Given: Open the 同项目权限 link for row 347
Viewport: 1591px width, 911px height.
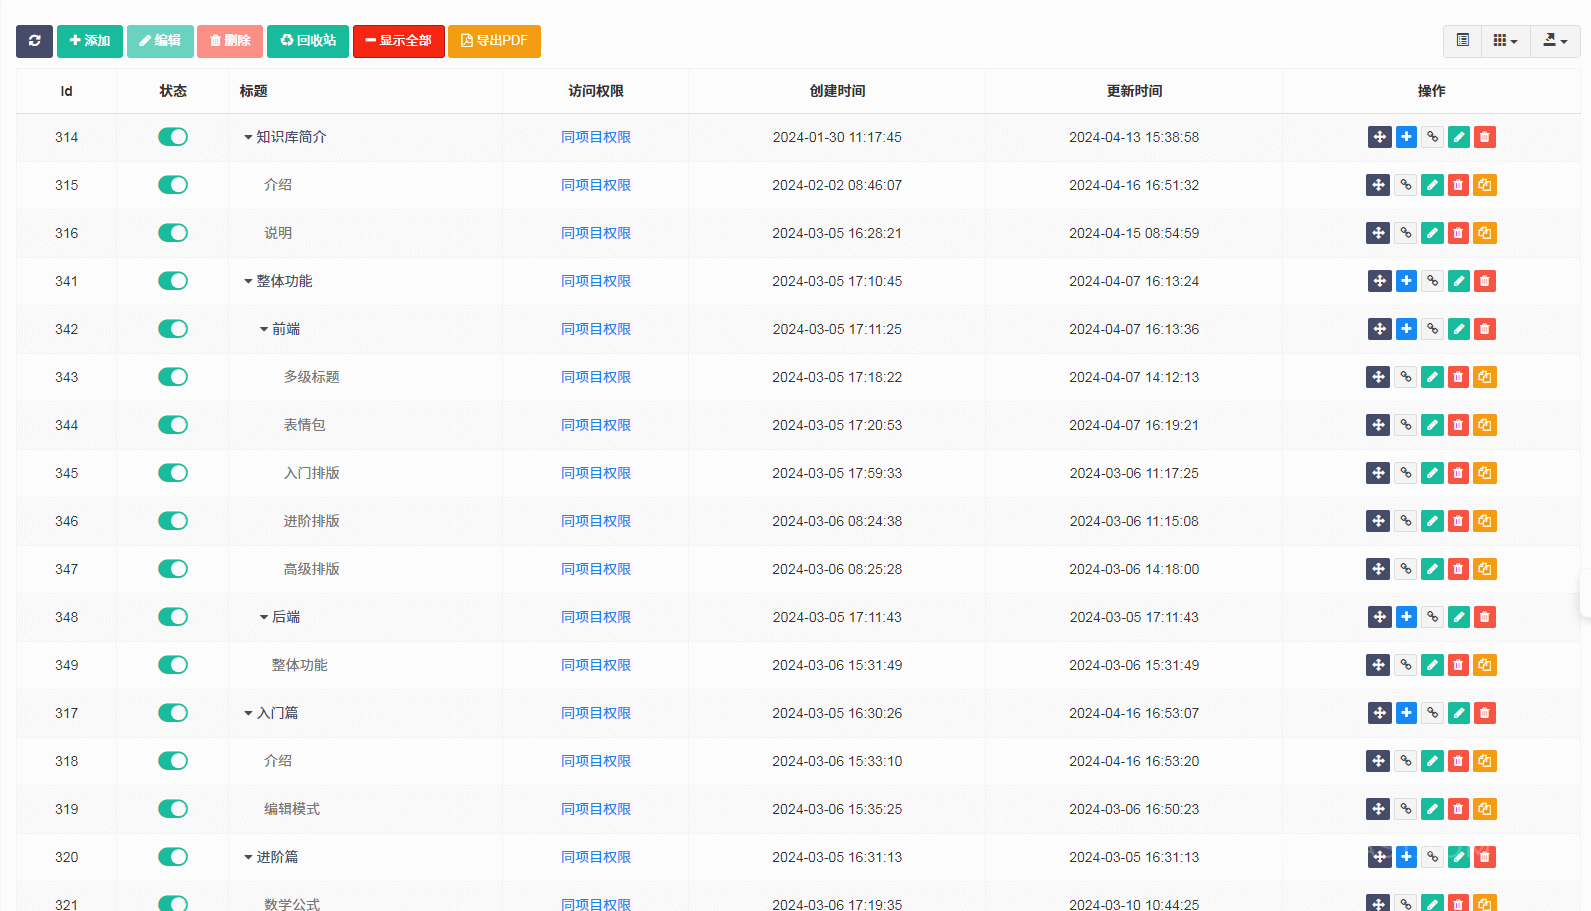Looking at the screenshot, I should coord(596,569).
